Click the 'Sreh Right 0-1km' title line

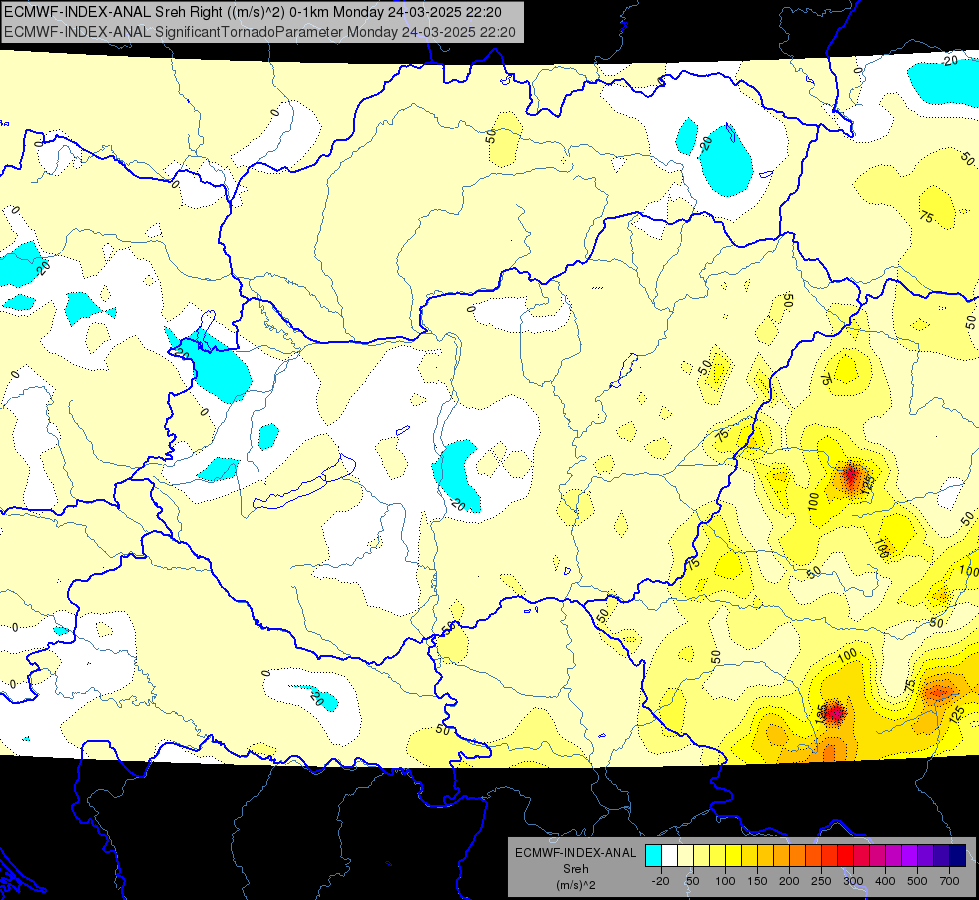pyautogui.click(x=251, y=12)
